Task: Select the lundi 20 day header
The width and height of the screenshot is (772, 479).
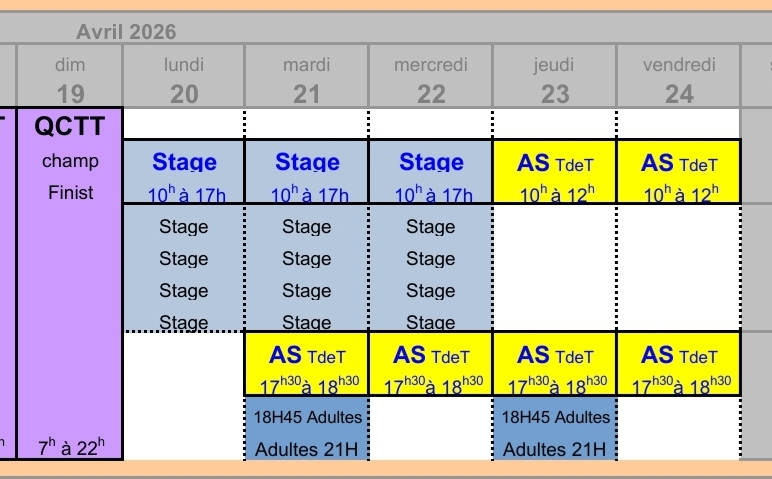Action: [184, 79]
